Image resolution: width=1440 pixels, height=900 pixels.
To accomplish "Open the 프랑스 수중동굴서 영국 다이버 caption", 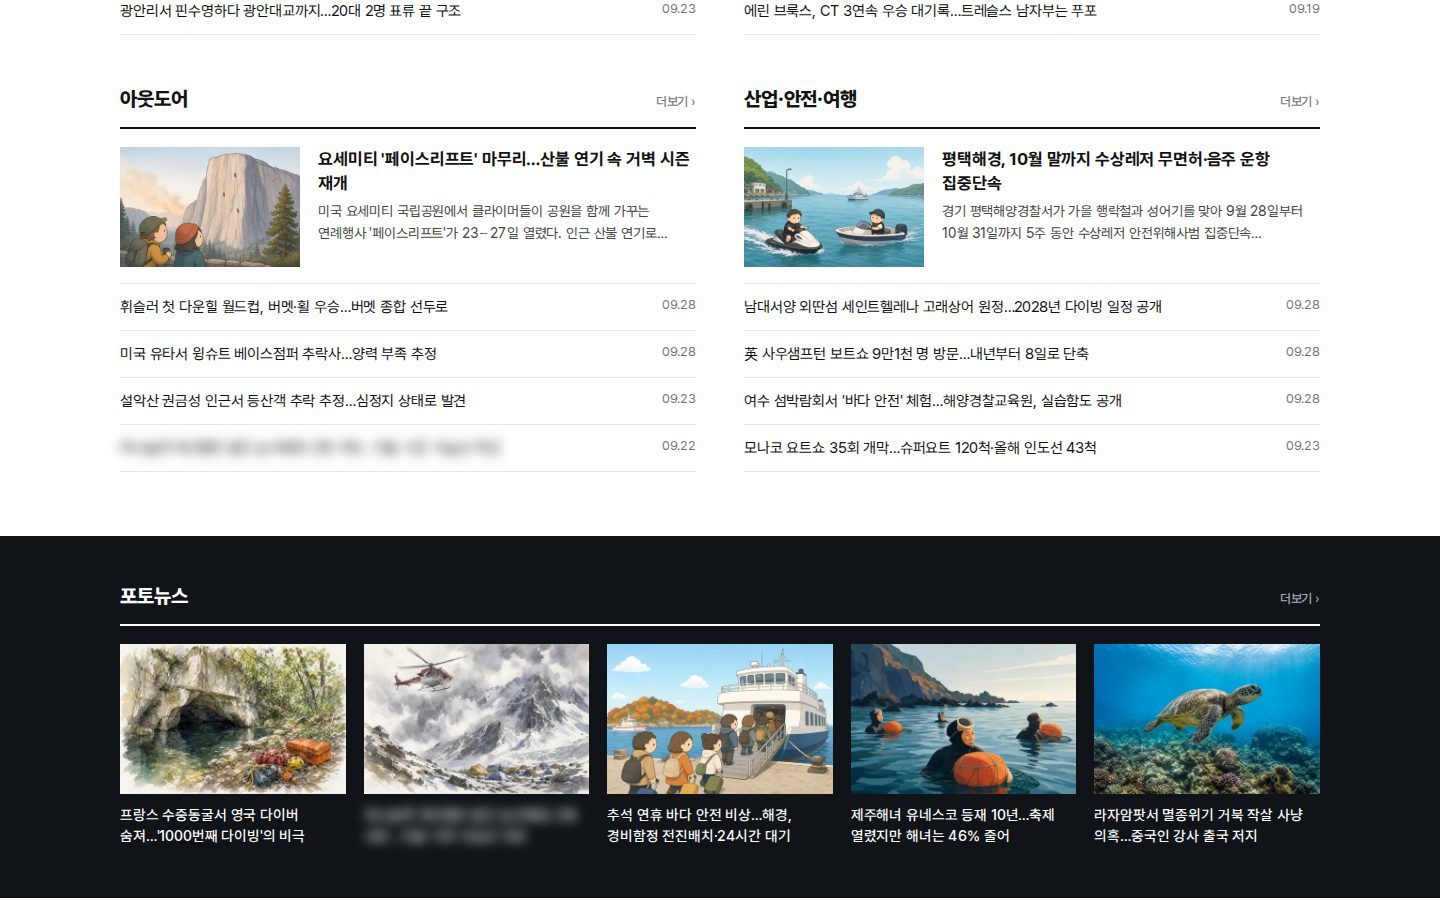I will tap(212, 826).
